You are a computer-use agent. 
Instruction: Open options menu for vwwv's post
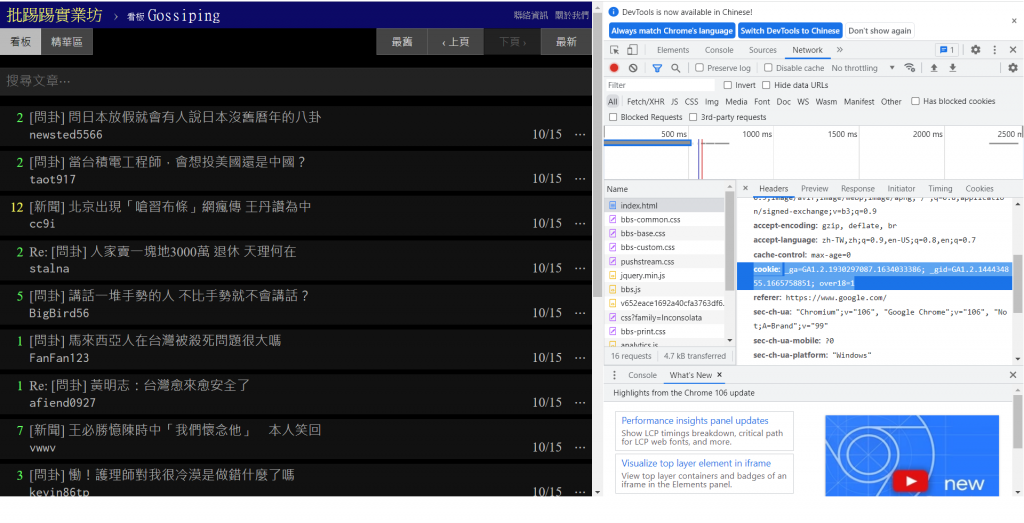pyautogui.click(x=580, y=447)
